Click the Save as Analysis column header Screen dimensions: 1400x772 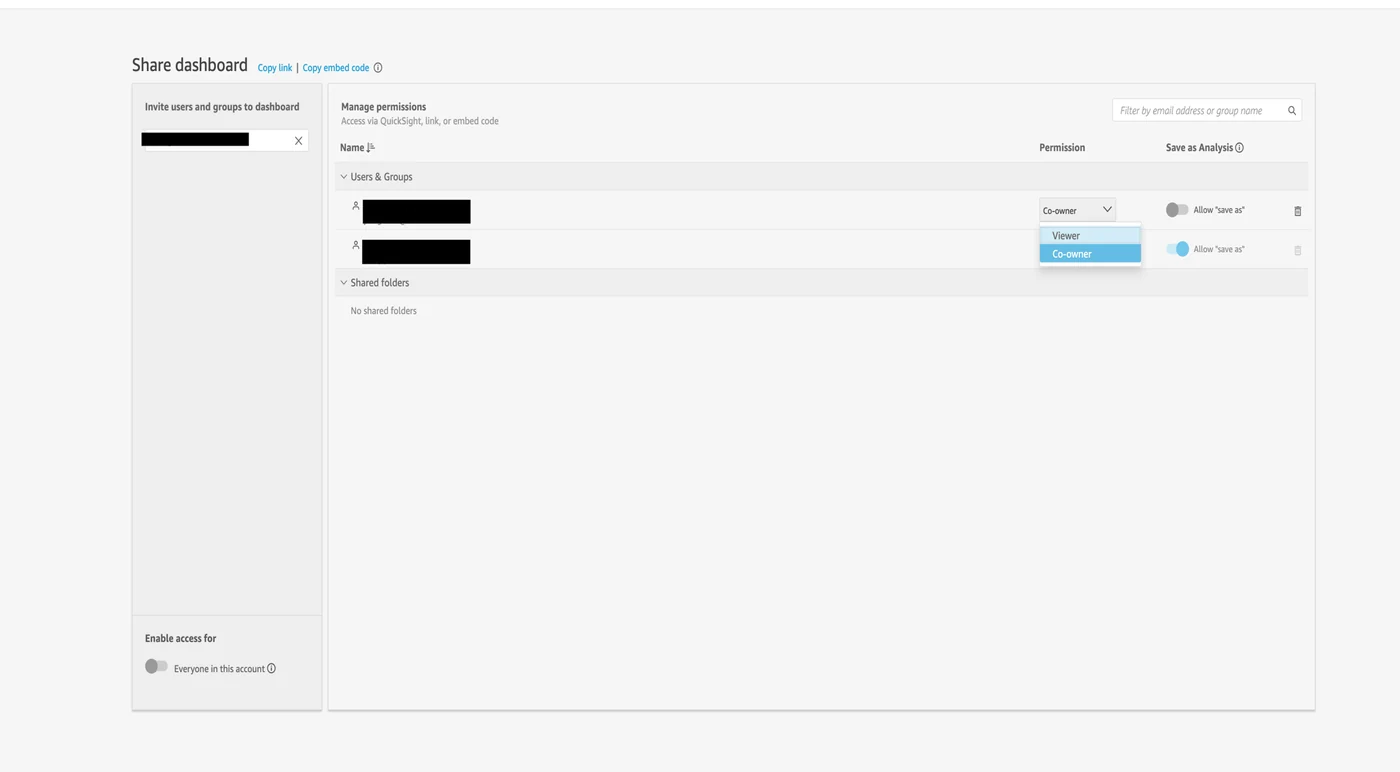1199,148
